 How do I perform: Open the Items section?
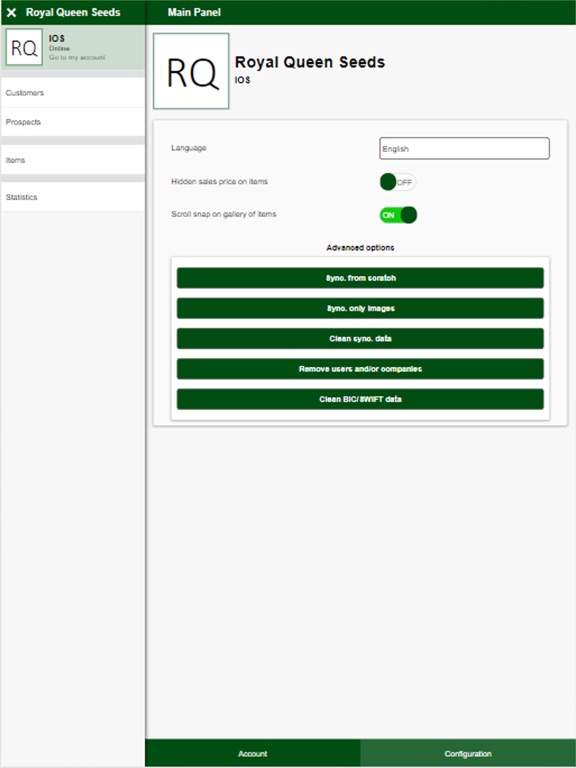[73, 160]
